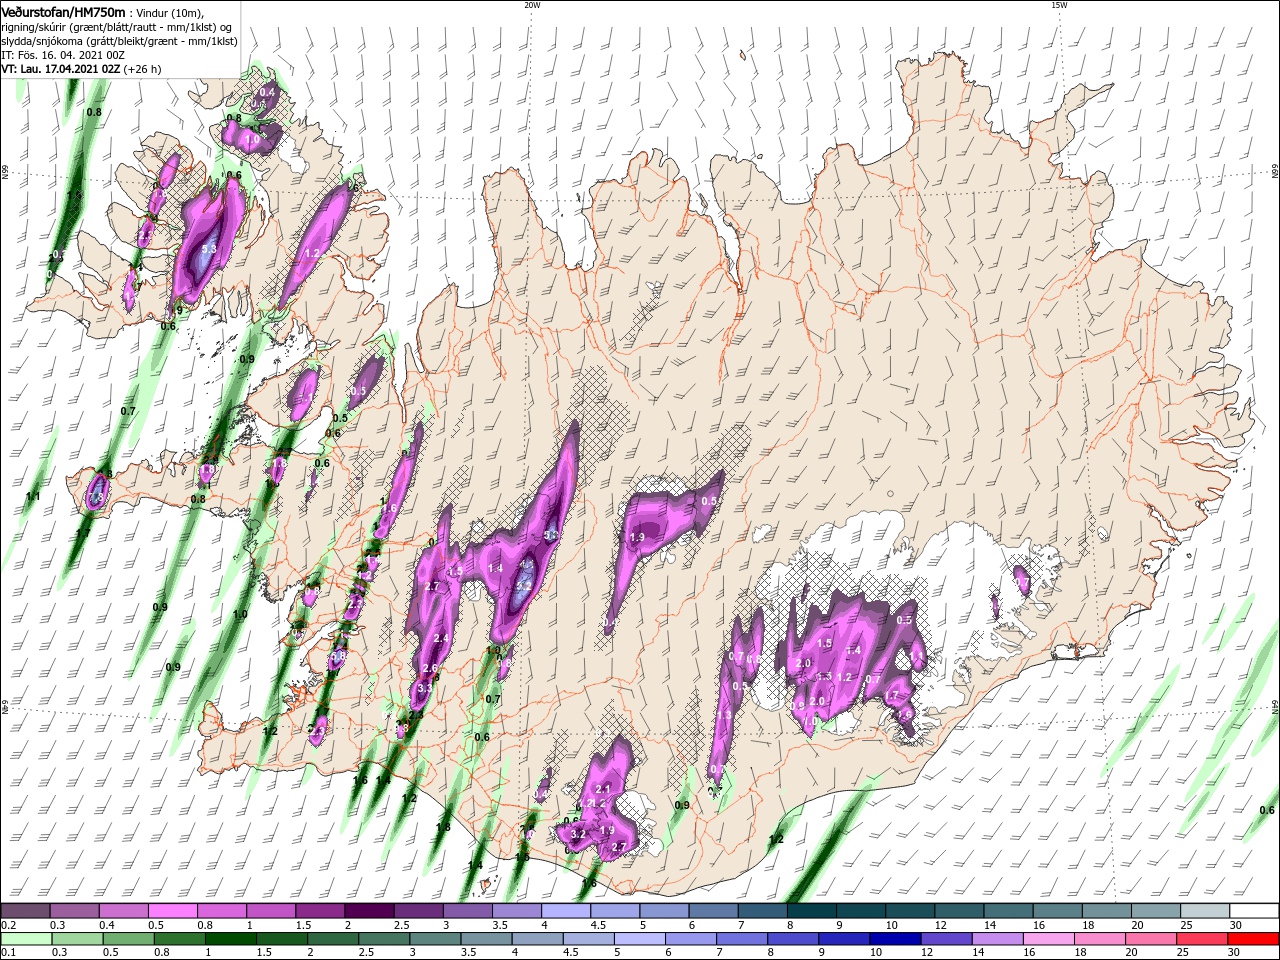This screenshot has width=1280, height=960.
Task: Click the 5.3 precipitation value in Westfjords
Action: 209,249
